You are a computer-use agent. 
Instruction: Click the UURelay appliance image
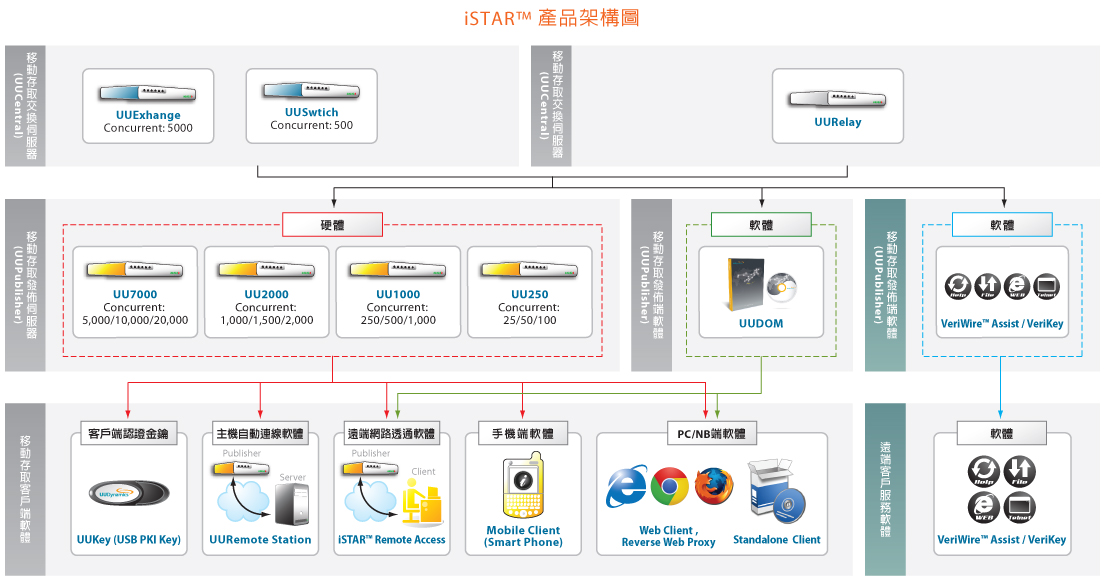(x=837, y=99)
